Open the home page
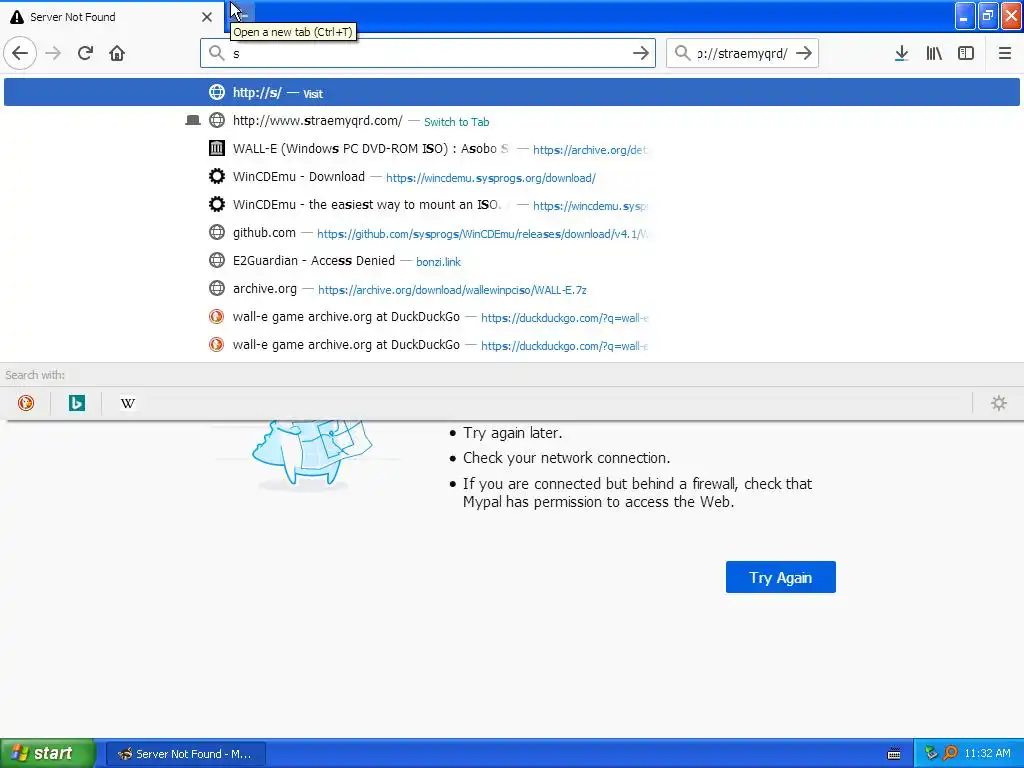1024x768 pixels. pos(117,53)
